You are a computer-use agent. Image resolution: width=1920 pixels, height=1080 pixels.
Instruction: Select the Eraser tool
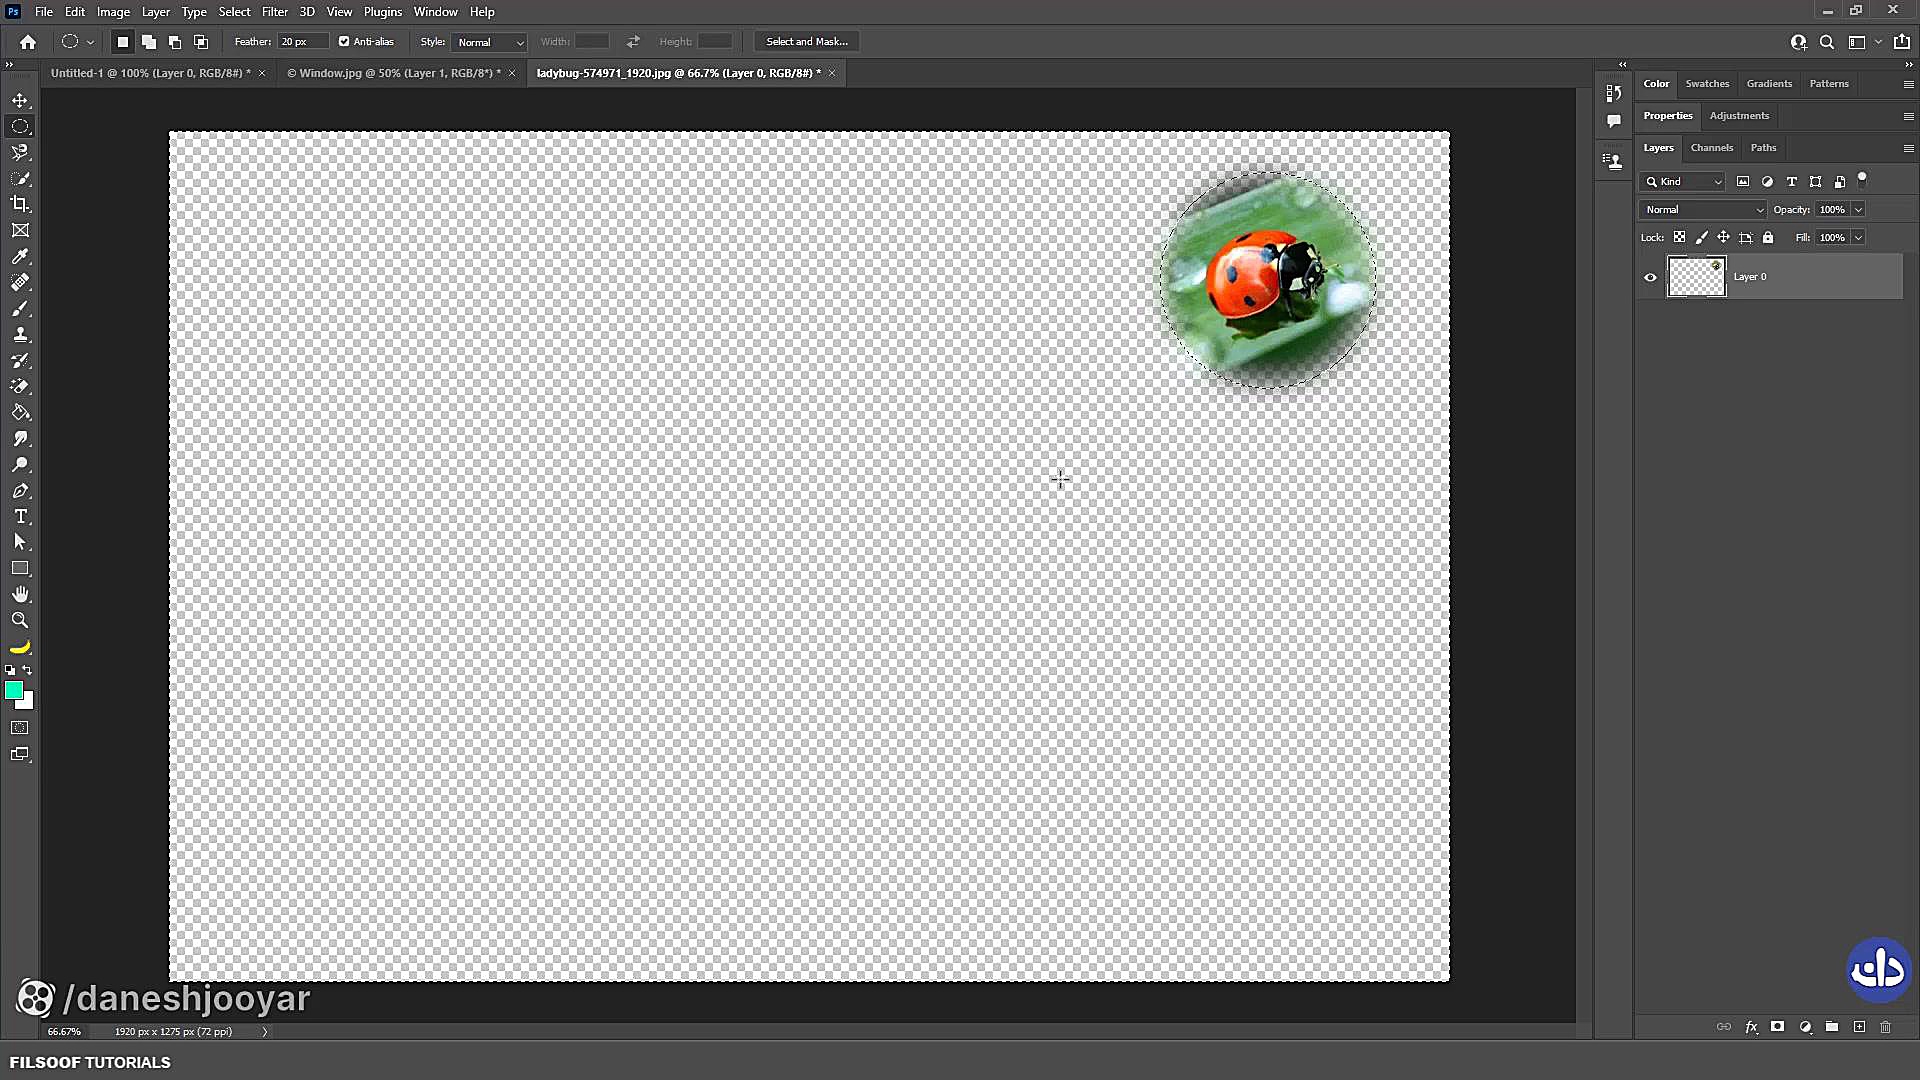tap(20, 387)
